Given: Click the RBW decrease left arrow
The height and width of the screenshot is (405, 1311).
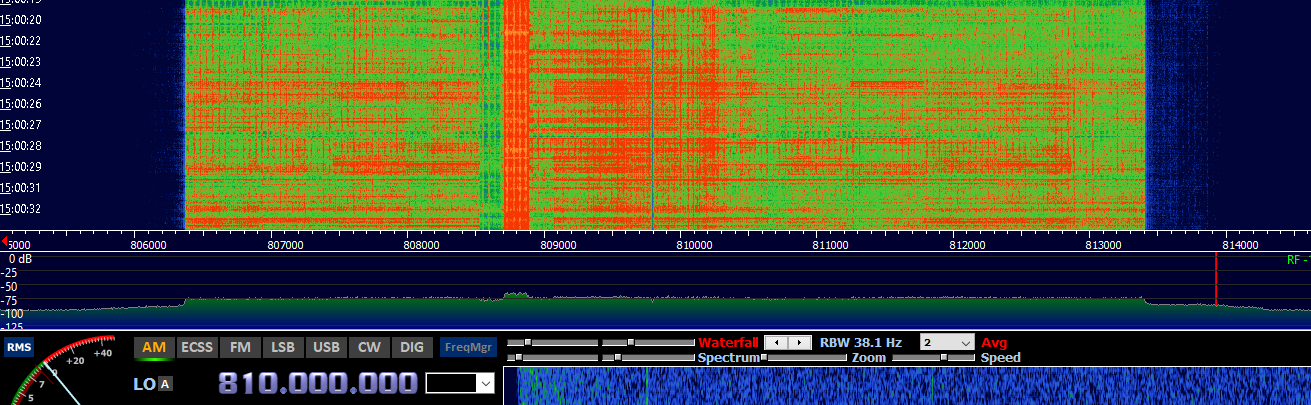Looking at the screenshot, I should point(776,342).
